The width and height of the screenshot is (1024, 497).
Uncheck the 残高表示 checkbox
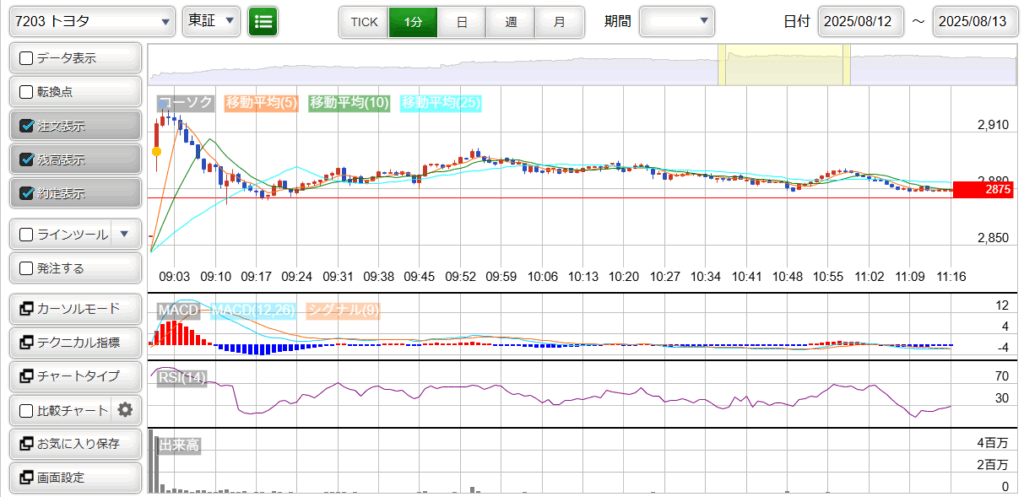tap(26, 159)
